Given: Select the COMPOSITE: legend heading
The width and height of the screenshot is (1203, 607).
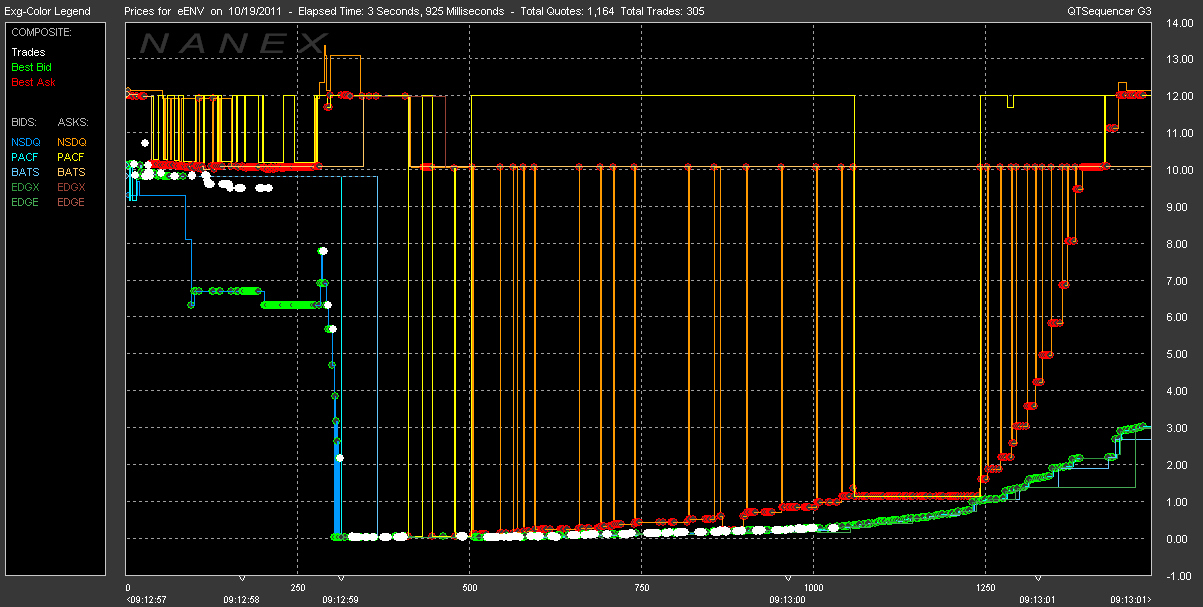Looking at the screenshot, I should (x=41, y=32).
